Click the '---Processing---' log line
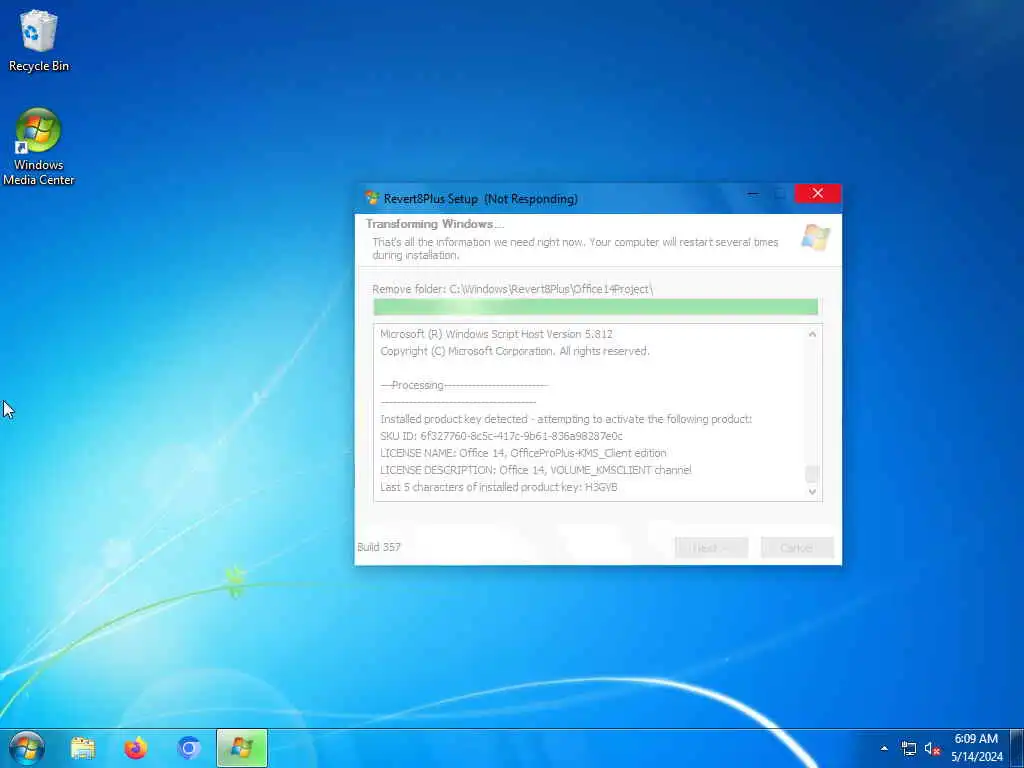Screen dimensions: 1024x768 click(464, 385)
